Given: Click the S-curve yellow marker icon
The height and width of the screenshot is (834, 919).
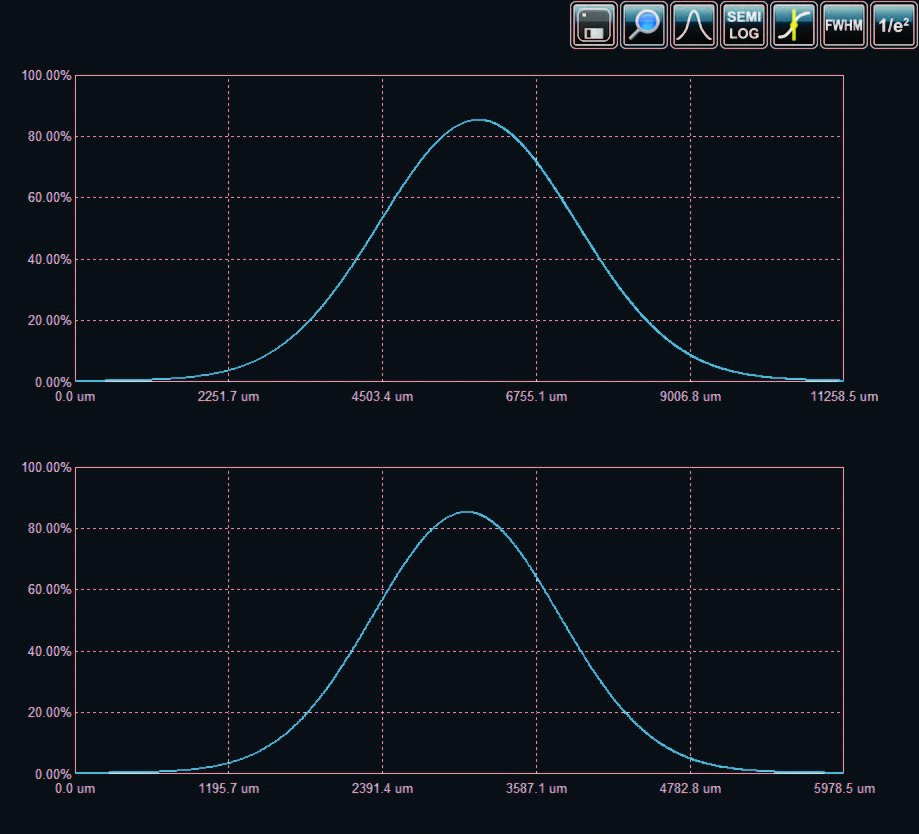Looking at the screenshot, I should [x=794, y=25].
